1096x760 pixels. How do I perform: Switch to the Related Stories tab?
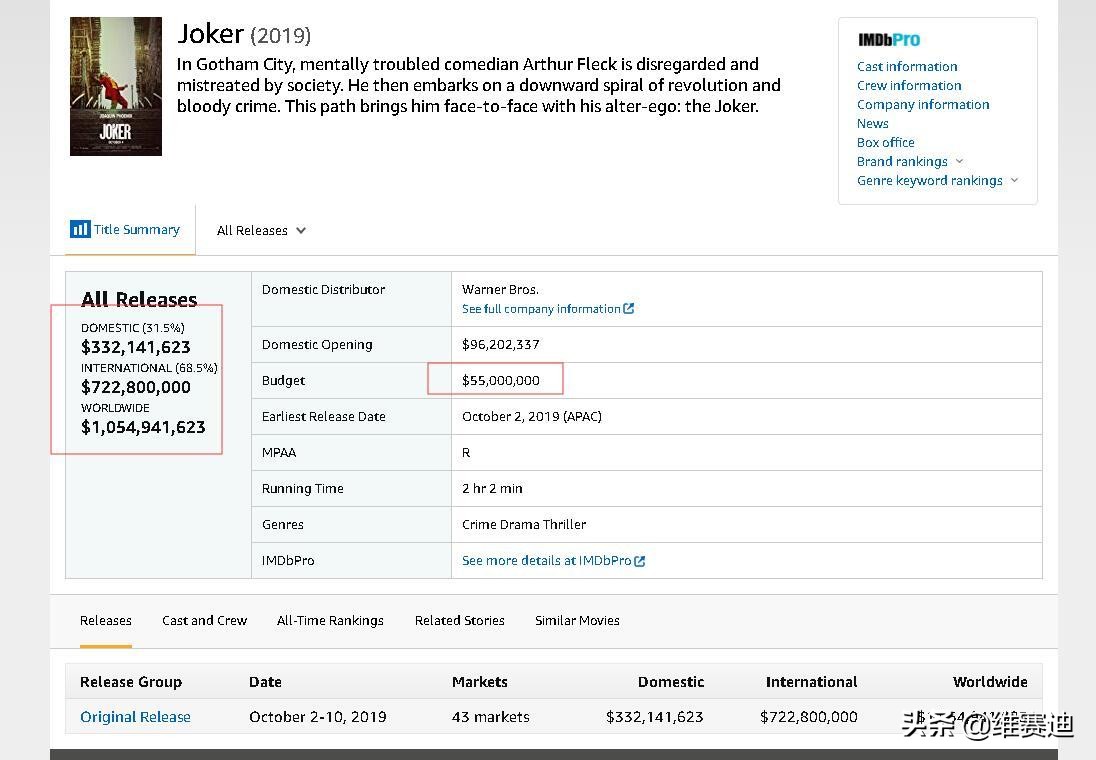pyautogui.click(x=459, y=620)
